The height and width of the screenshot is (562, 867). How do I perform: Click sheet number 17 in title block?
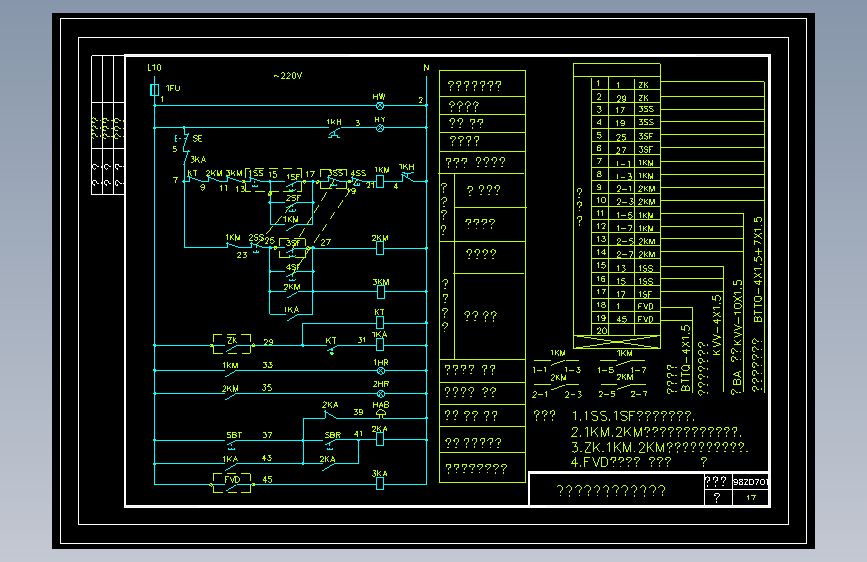tap(751, 498)
